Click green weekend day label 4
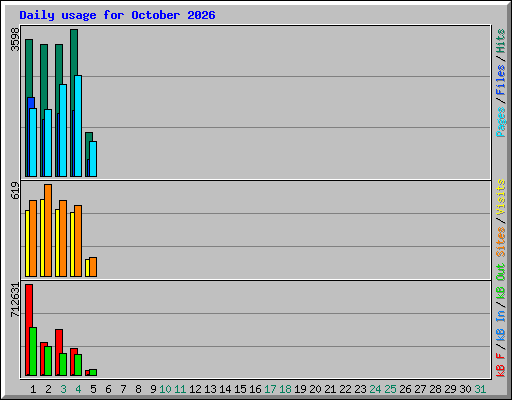The image size is (512, 400). (x=78, y=389)
